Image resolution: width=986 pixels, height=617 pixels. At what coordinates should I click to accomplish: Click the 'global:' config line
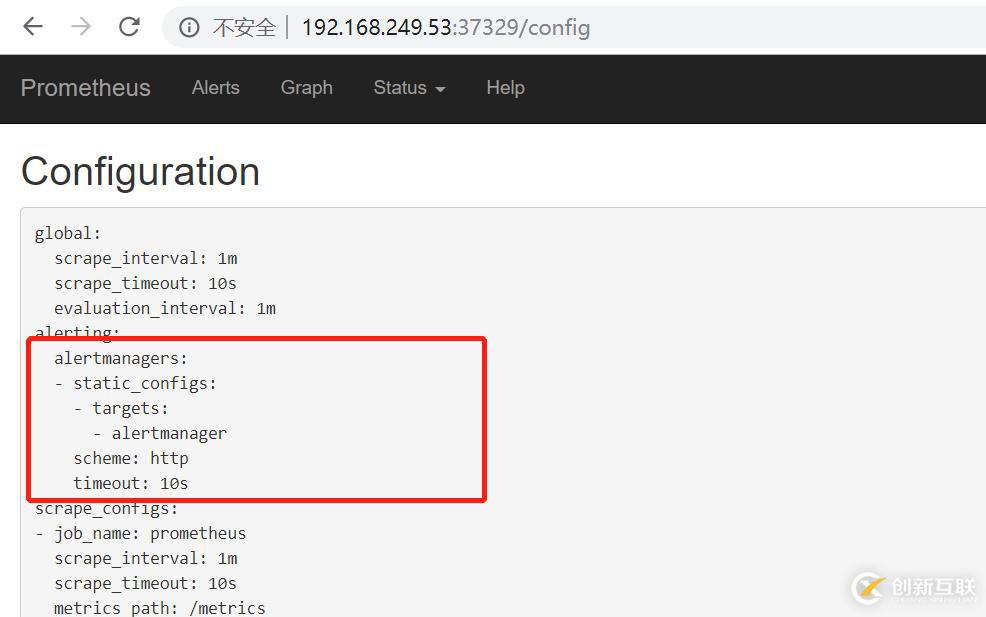(x=68, y=233)
